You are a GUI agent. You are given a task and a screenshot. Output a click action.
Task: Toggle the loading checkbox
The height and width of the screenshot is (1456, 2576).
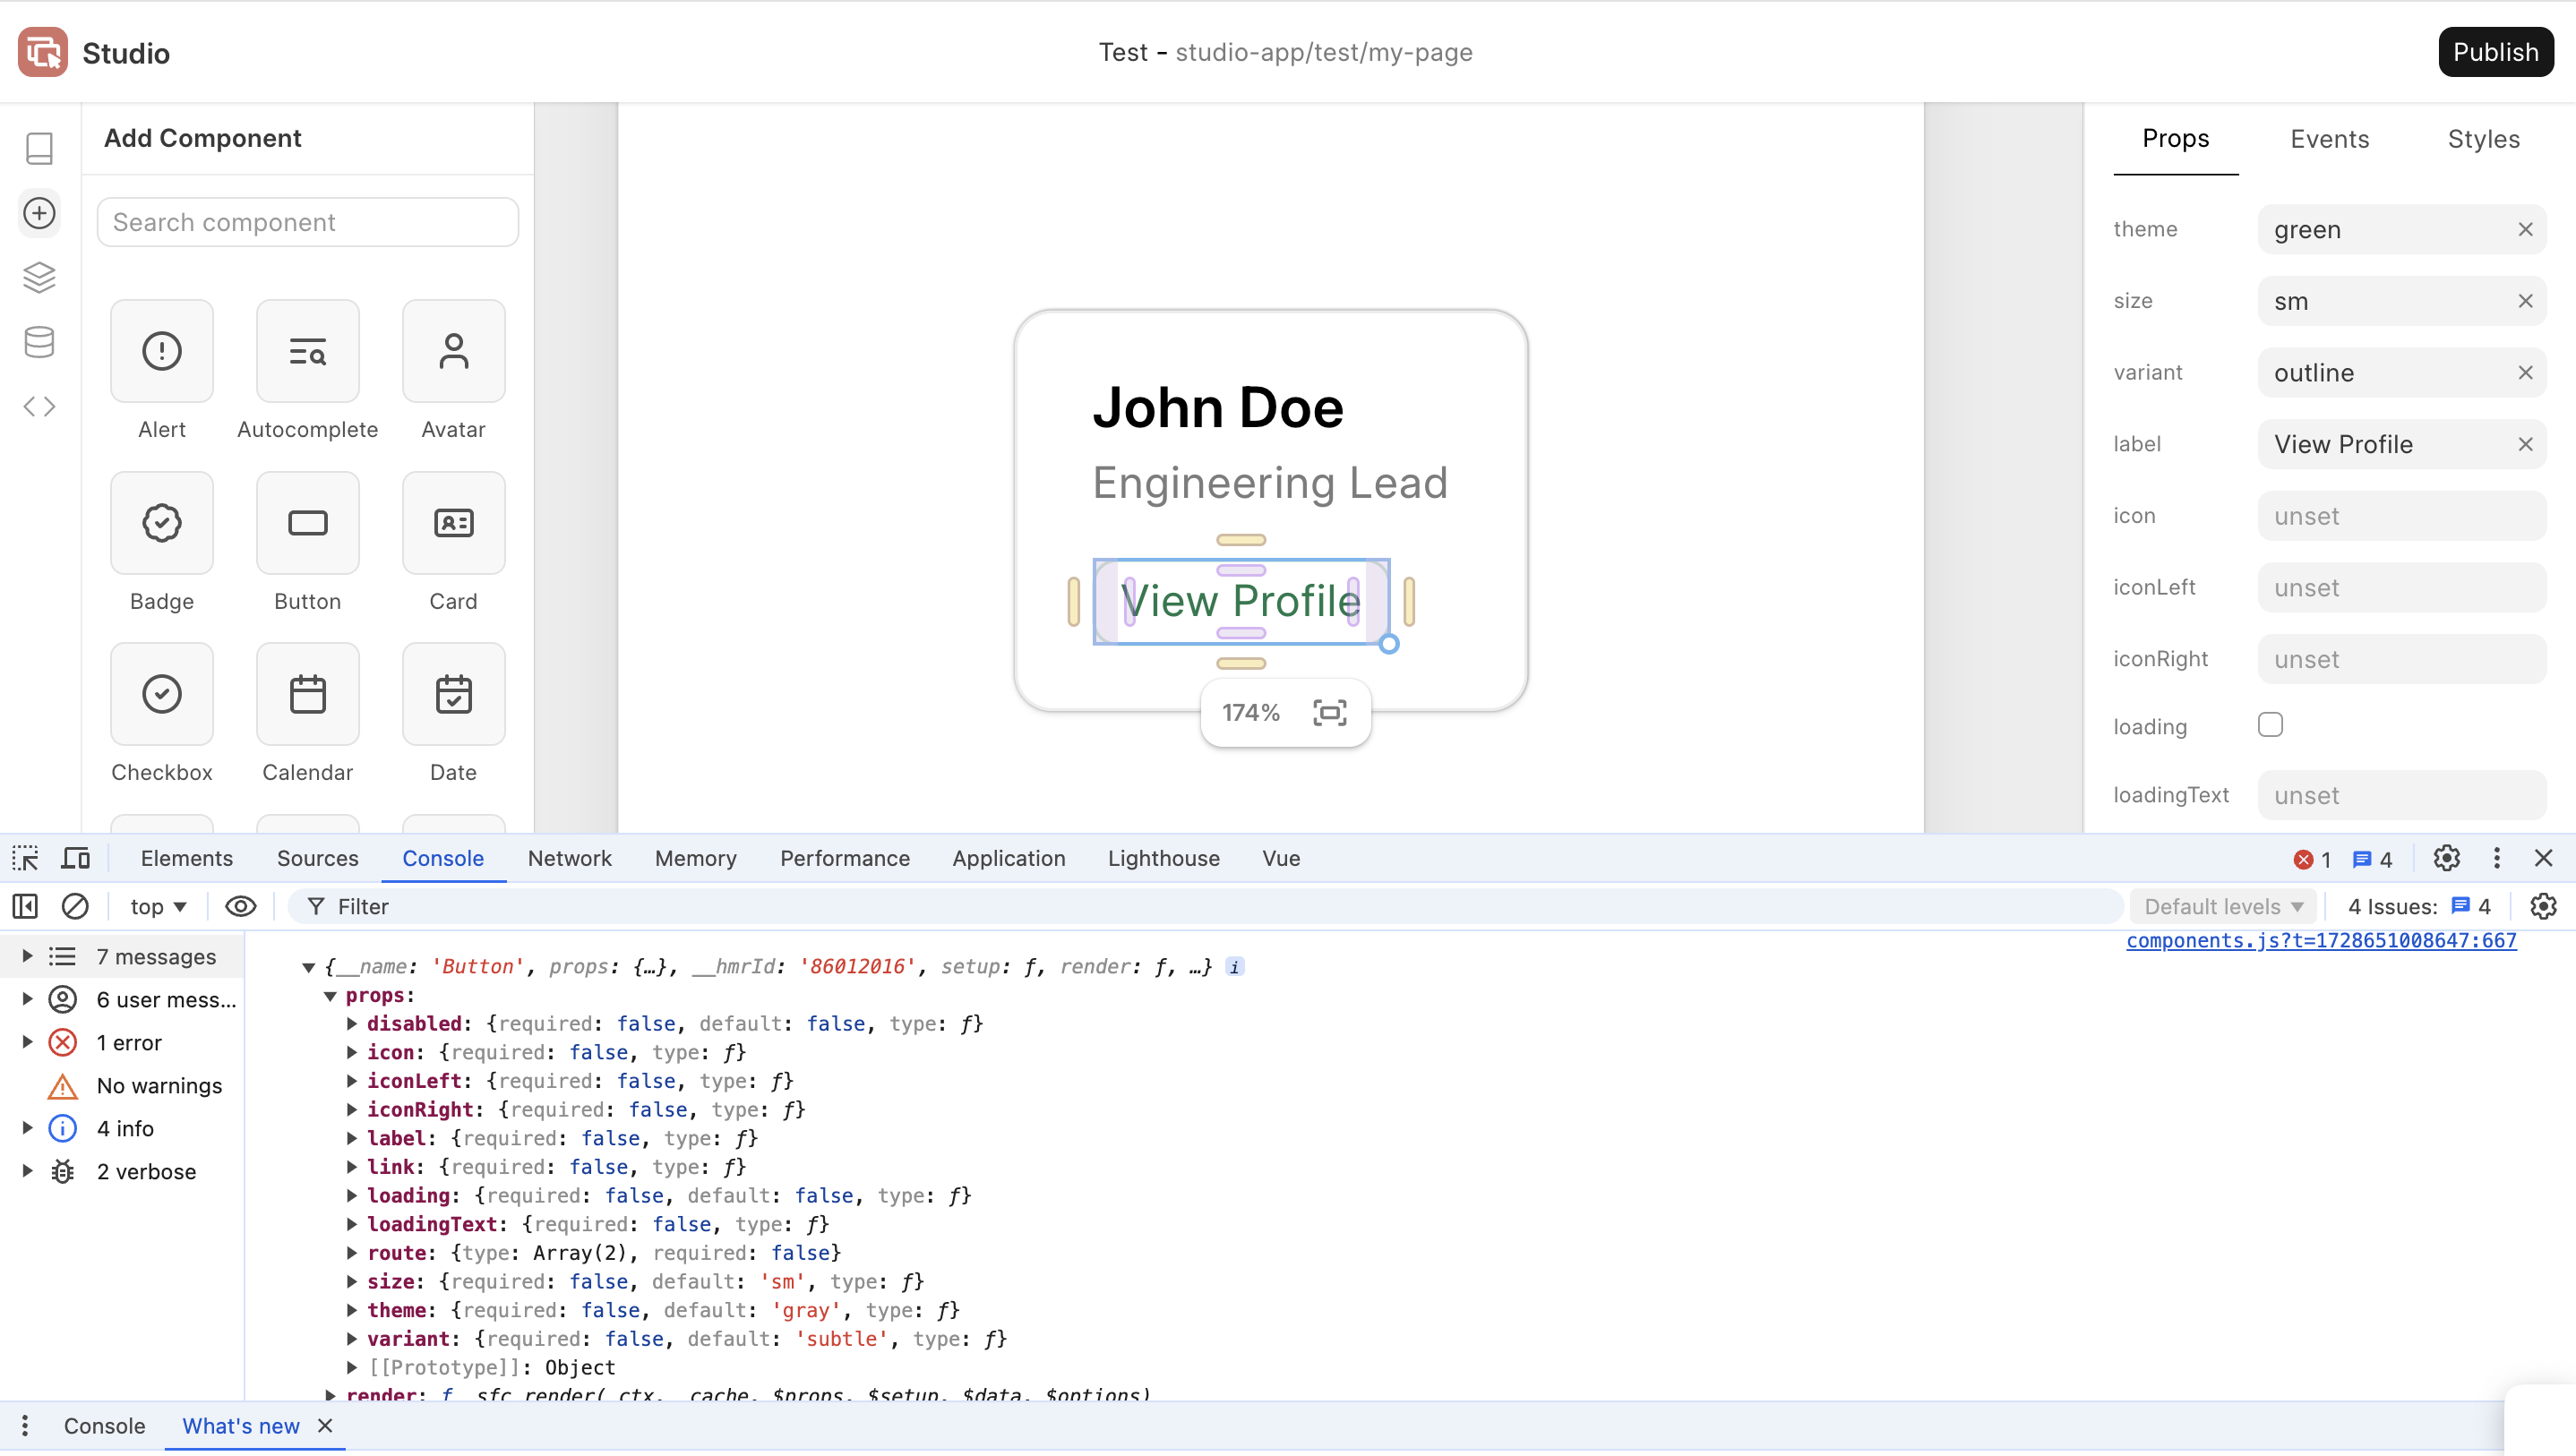coord(2270,725)
